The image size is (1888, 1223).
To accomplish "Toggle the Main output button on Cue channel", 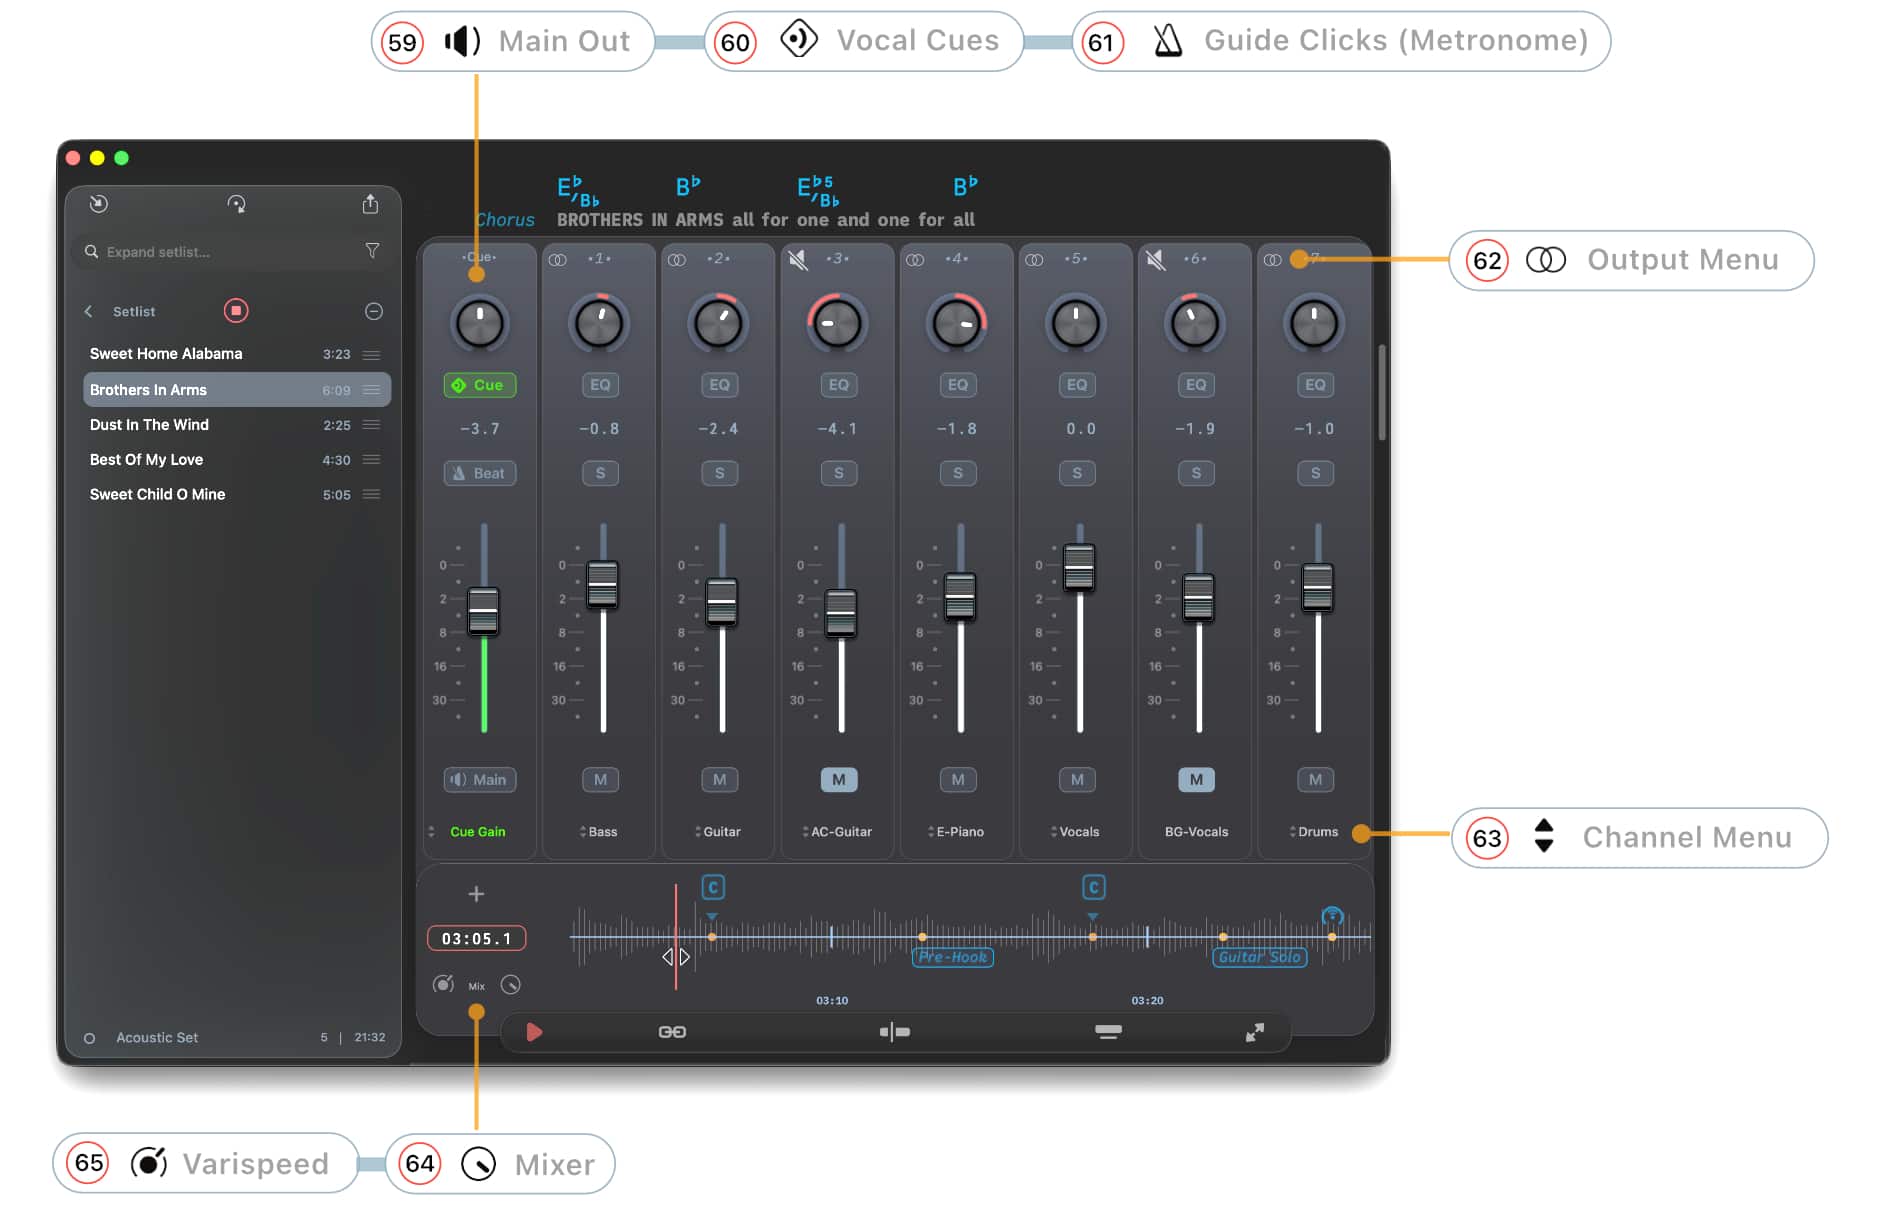I will 480,780.
